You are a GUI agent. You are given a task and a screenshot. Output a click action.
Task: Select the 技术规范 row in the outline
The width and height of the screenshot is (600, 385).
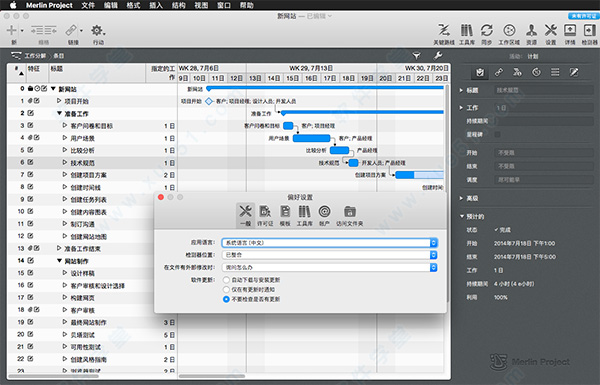[92, 163]
